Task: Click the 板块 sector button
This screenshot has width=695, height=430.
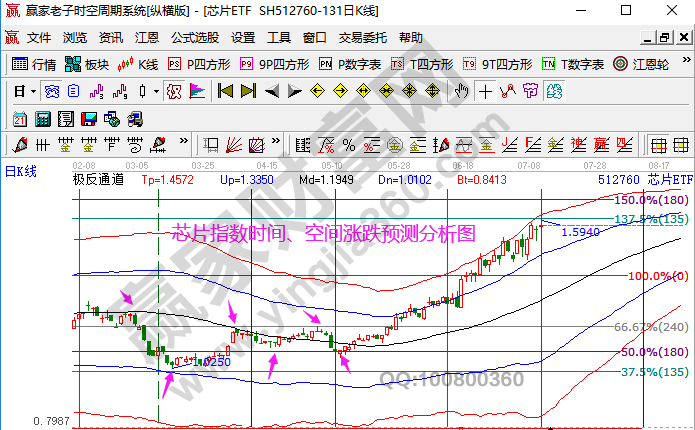Action: pyautogui.click(x=86, y=64)
